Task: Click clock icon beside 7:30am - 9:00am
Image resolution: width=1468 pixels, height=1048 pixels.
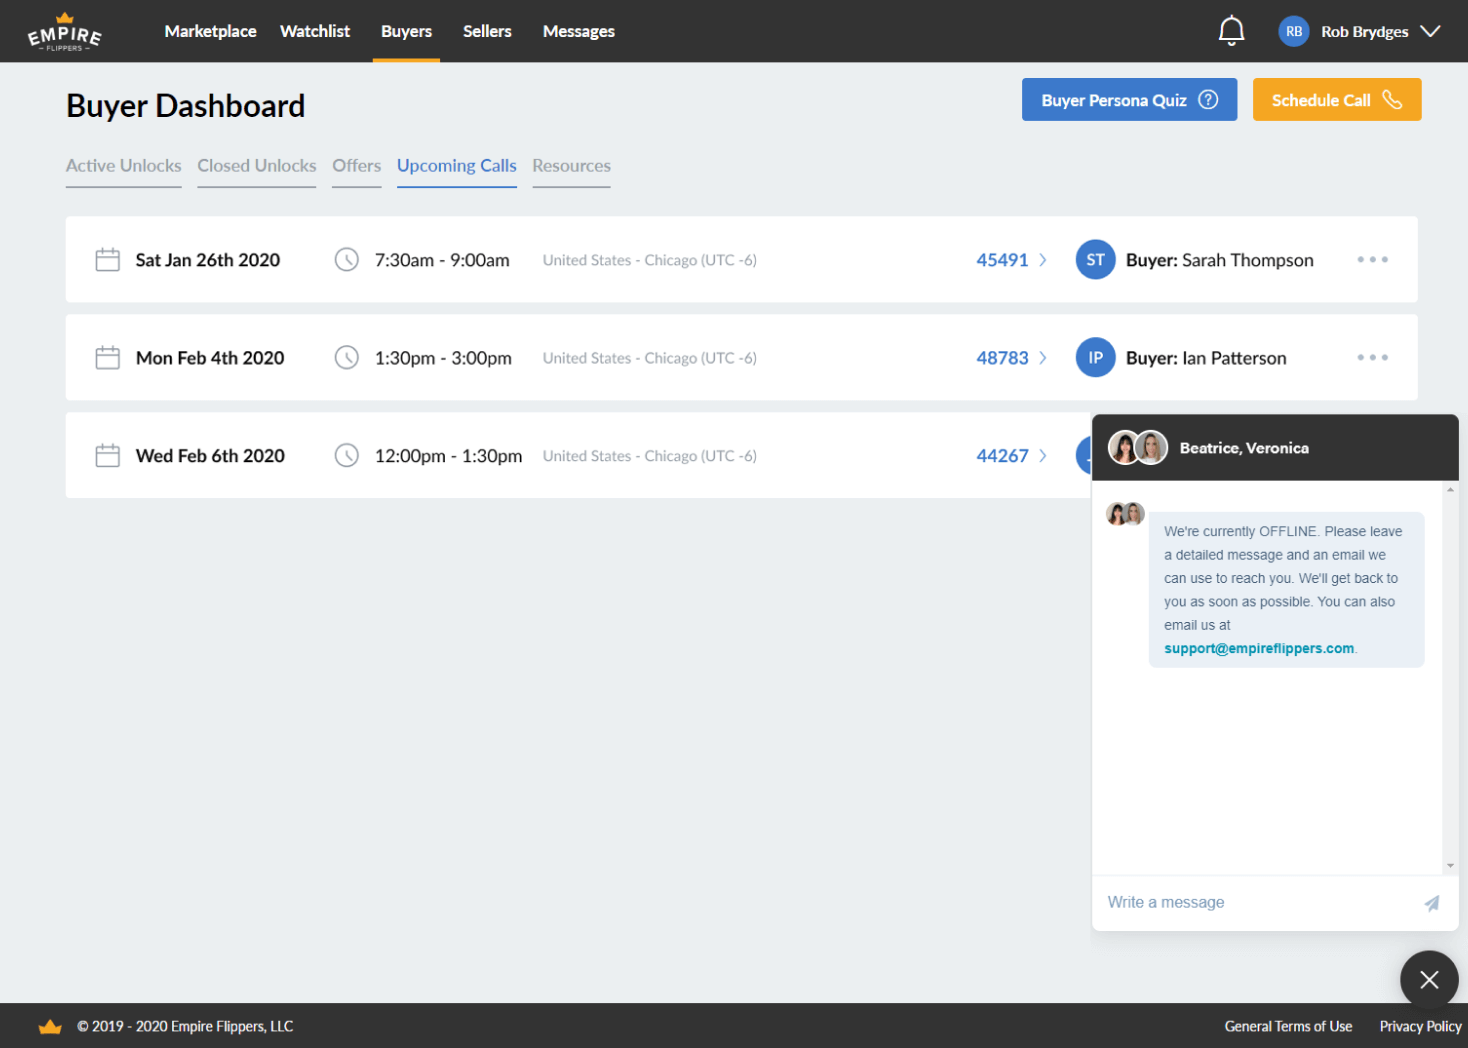Action: click(346, 260)
